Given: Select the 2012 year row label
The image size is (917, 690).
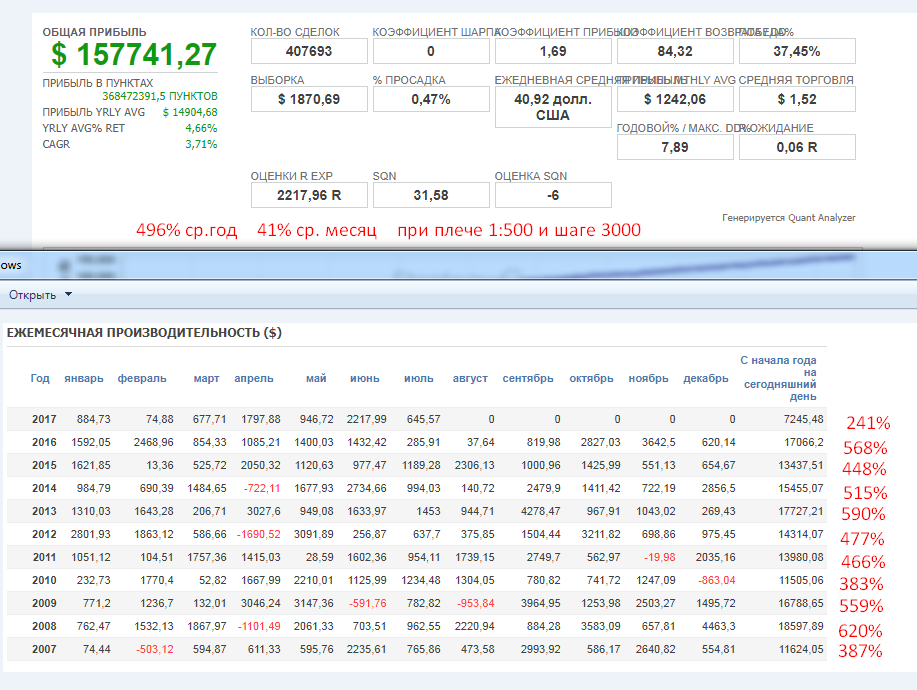Looking at the screenshot, I should tap(44, 534).
